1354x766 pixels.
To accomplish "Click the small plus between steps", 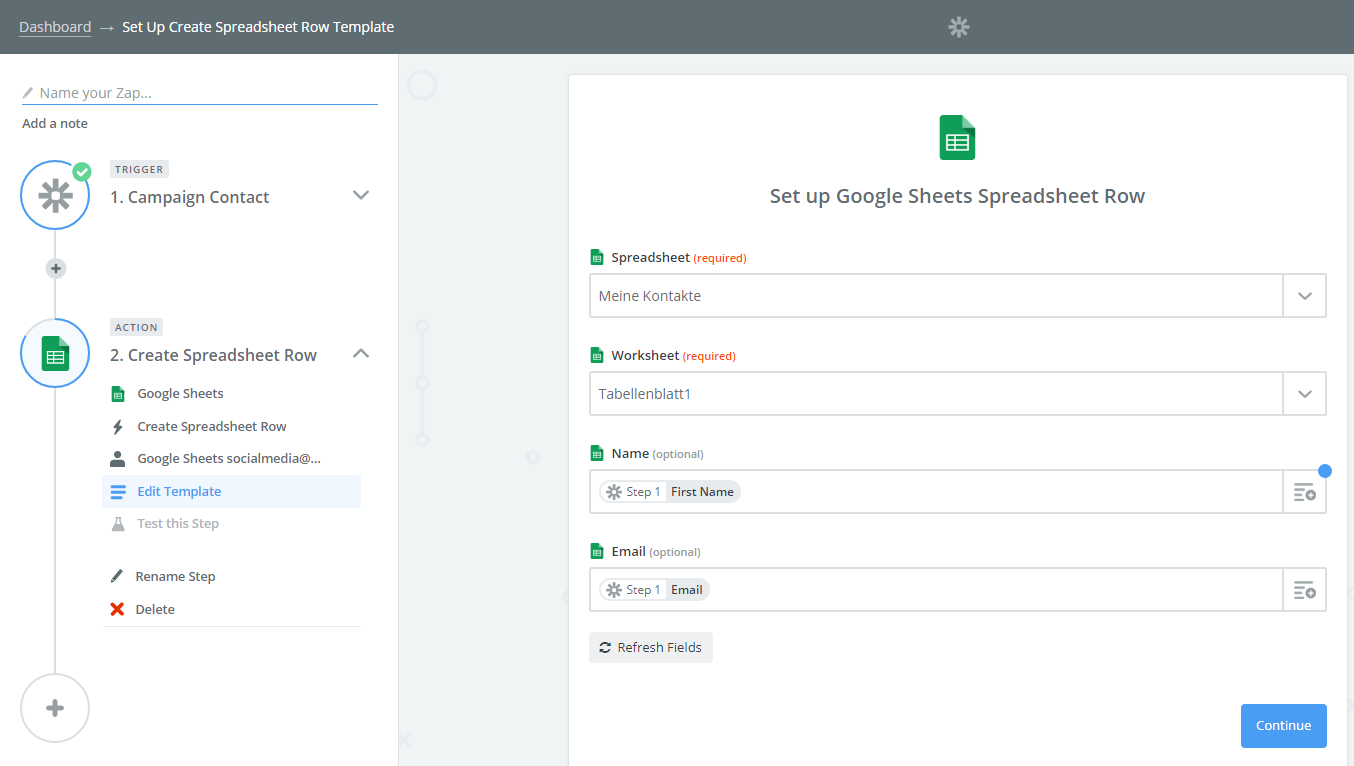I will click(x=56, y=268).
